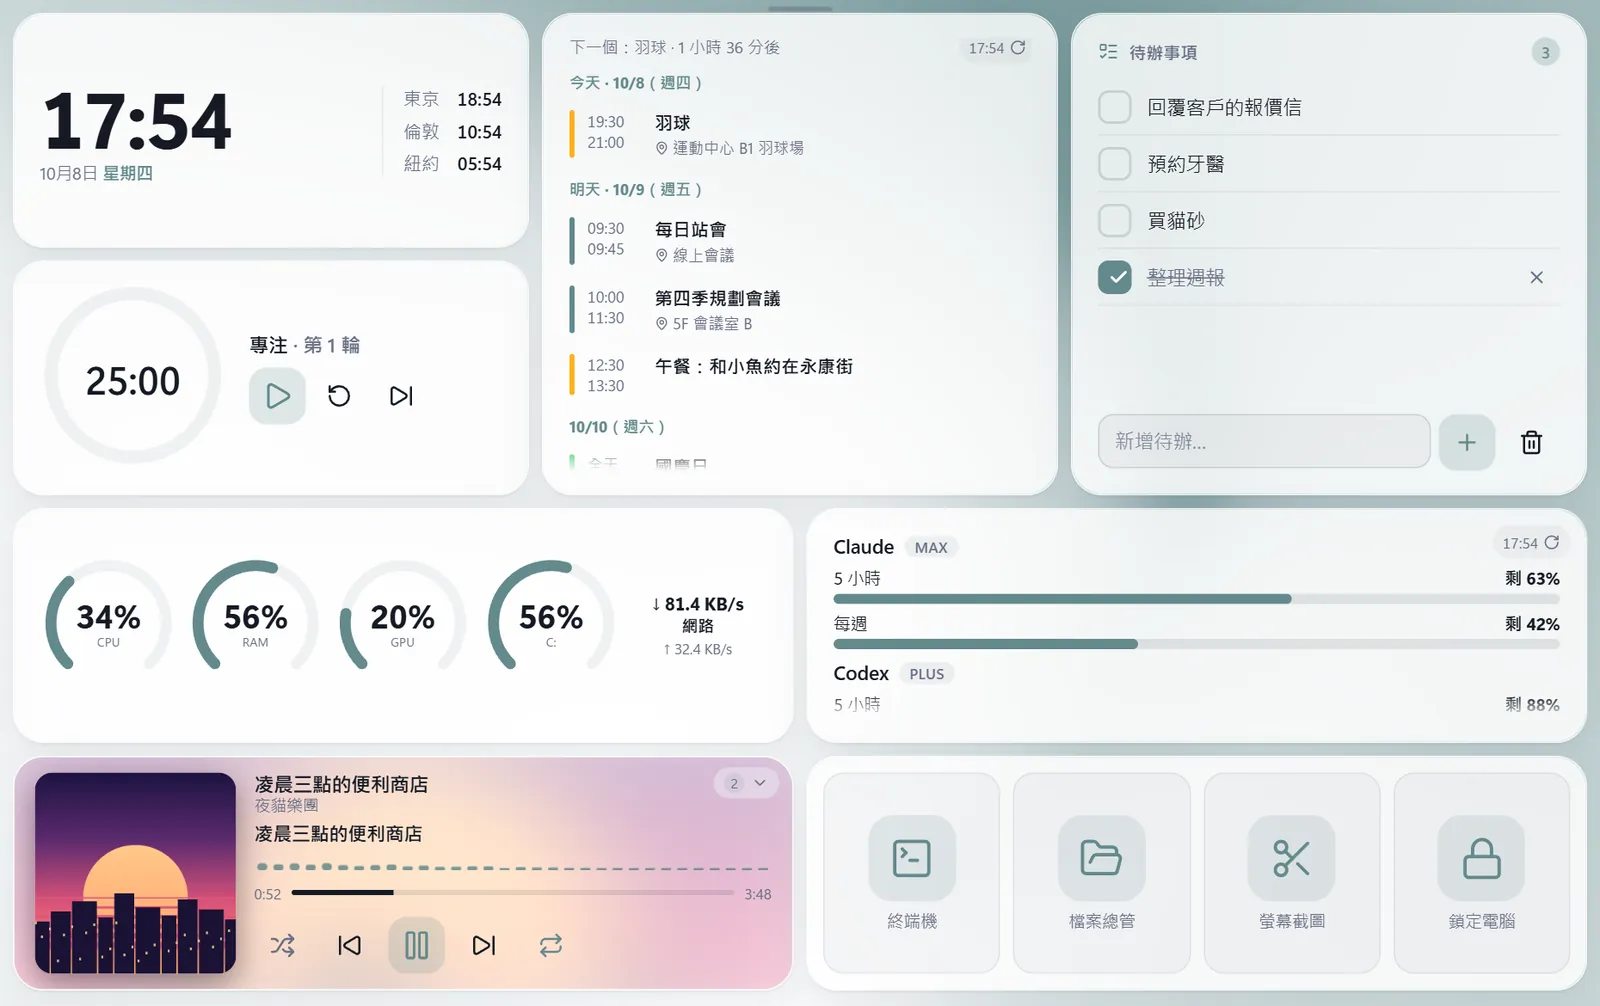The image size is (1600, 1006).
Task: Start the focus timer with play button
Action: pos(277,396)
